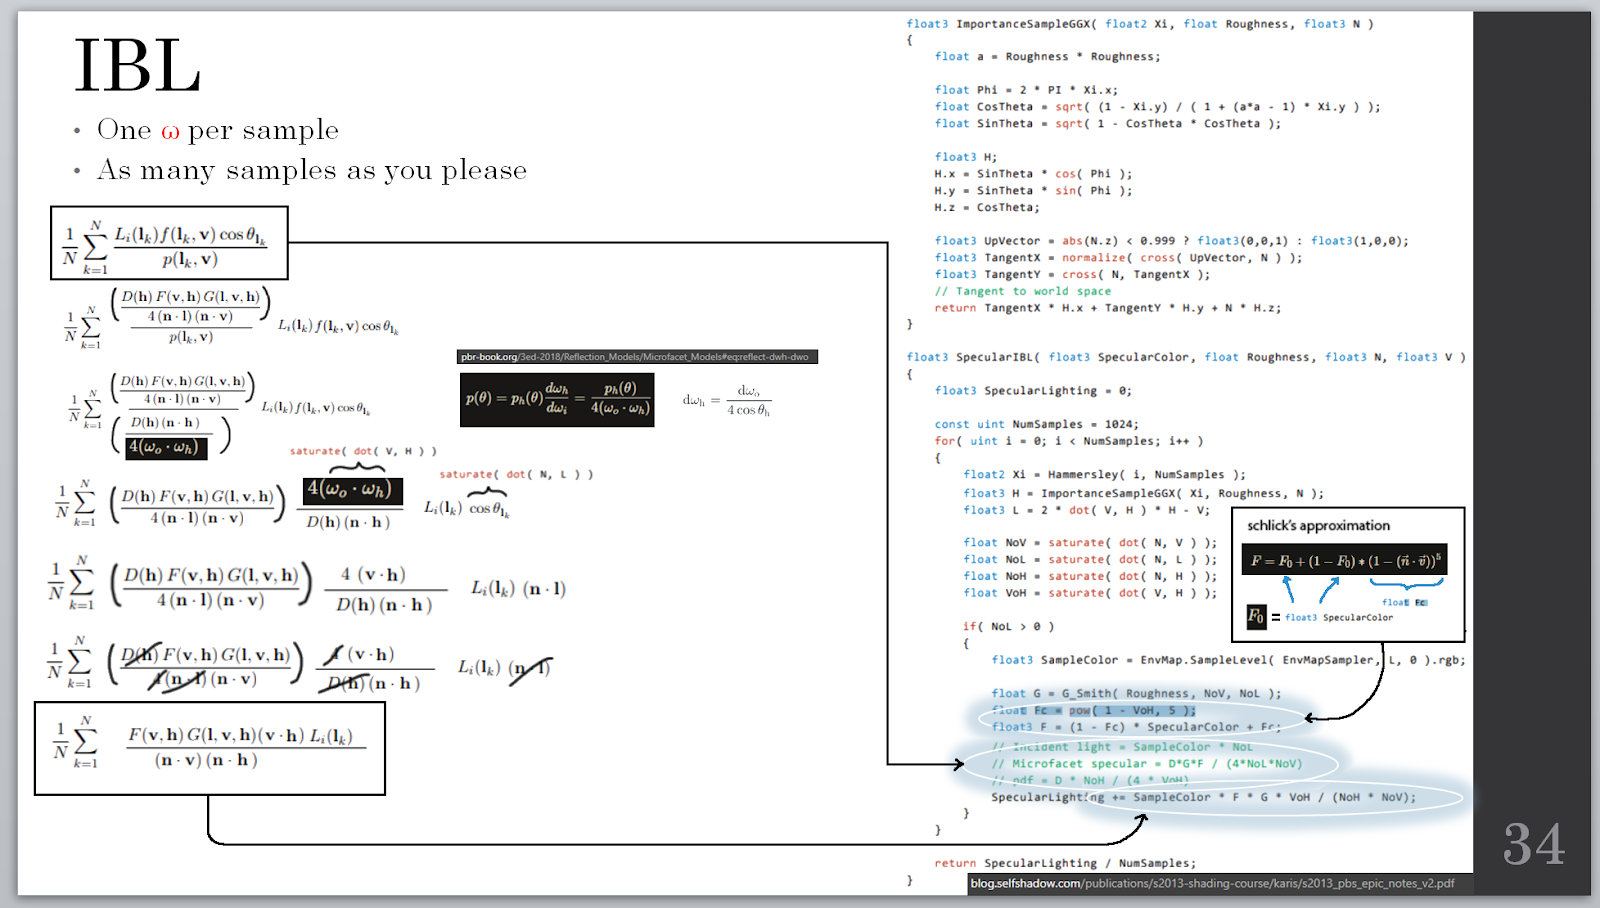Viewport: 1600px width, 908px height.
Task: Click 'if( NoL > 0 )' code line
Action: coord(1009,627)
